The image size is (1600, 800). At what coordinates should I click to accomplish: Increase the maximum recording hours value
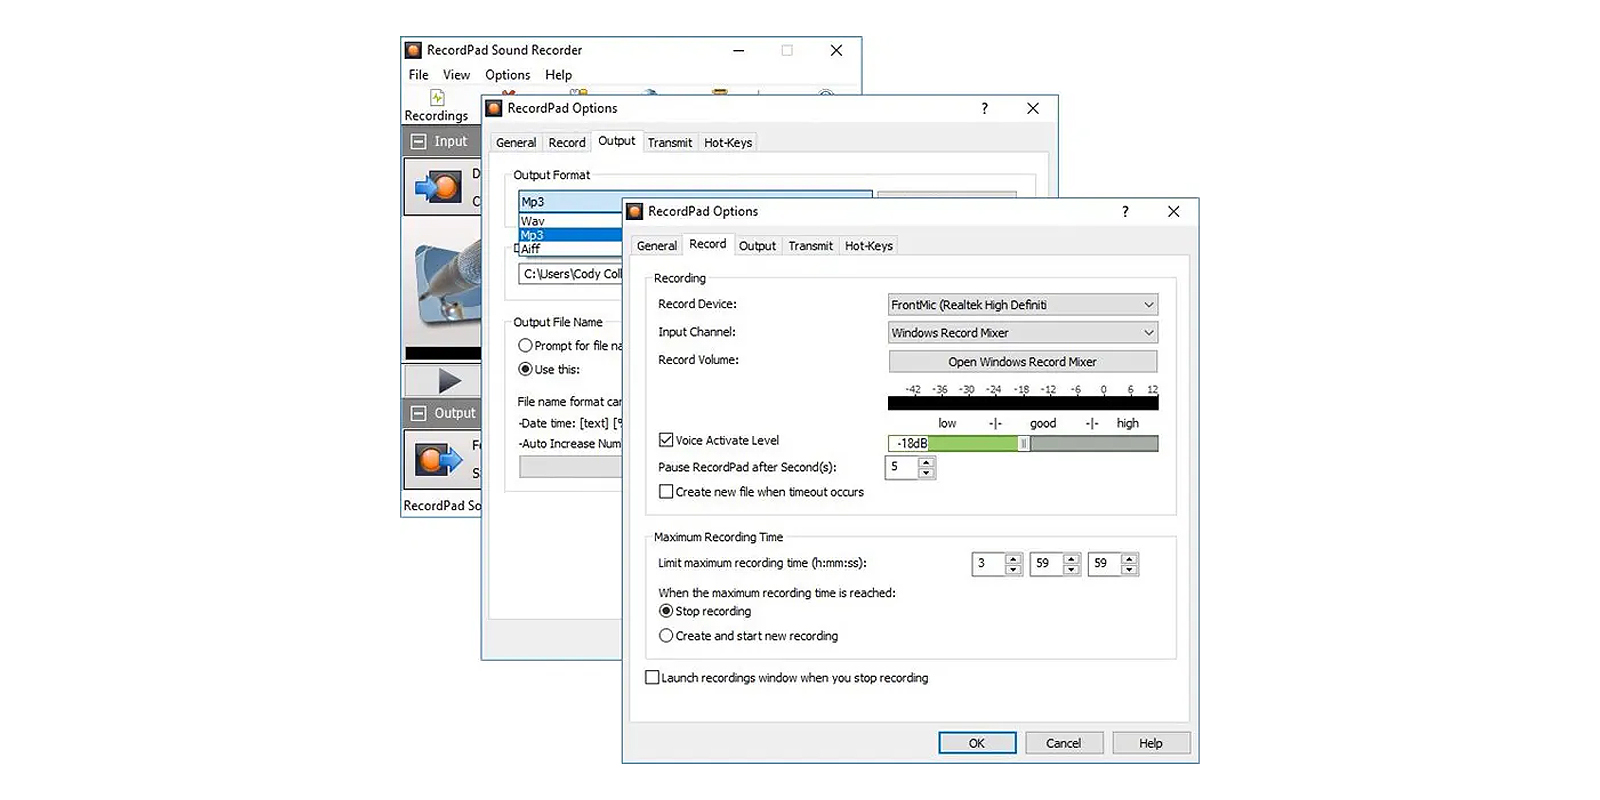(x=1013, y=559)
